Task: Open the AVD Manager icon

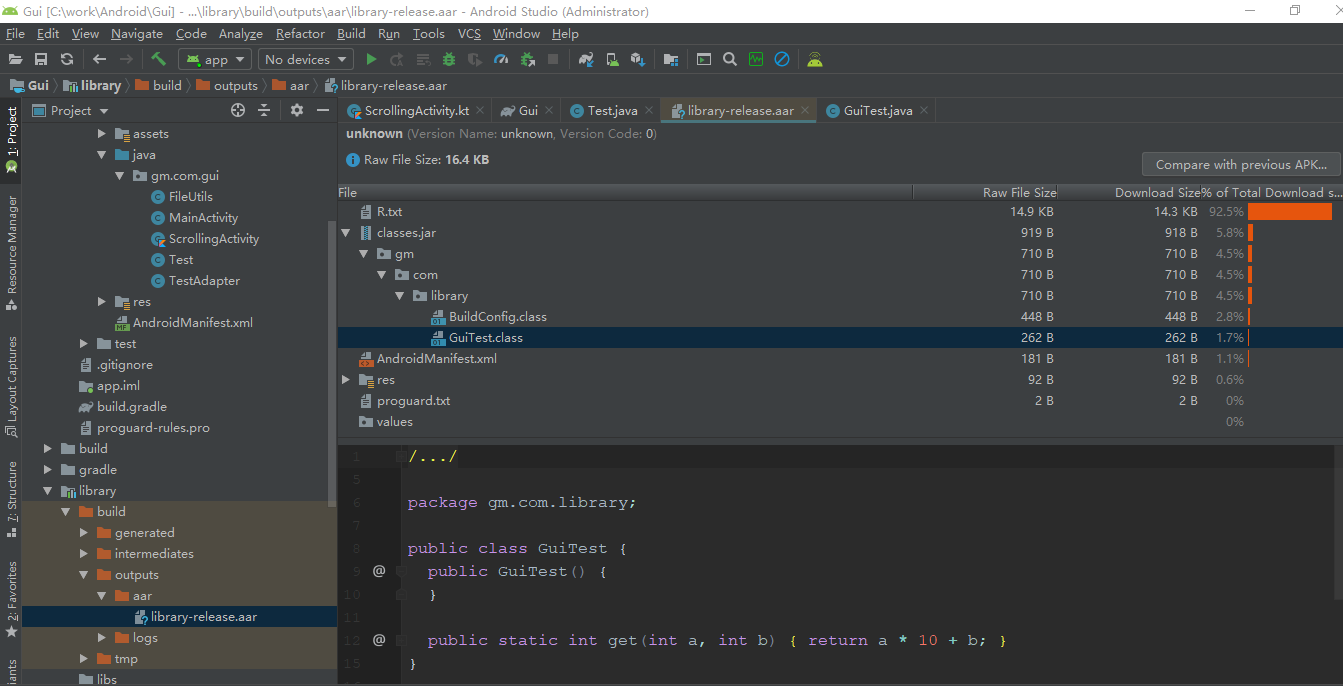Action: point(611,59)
